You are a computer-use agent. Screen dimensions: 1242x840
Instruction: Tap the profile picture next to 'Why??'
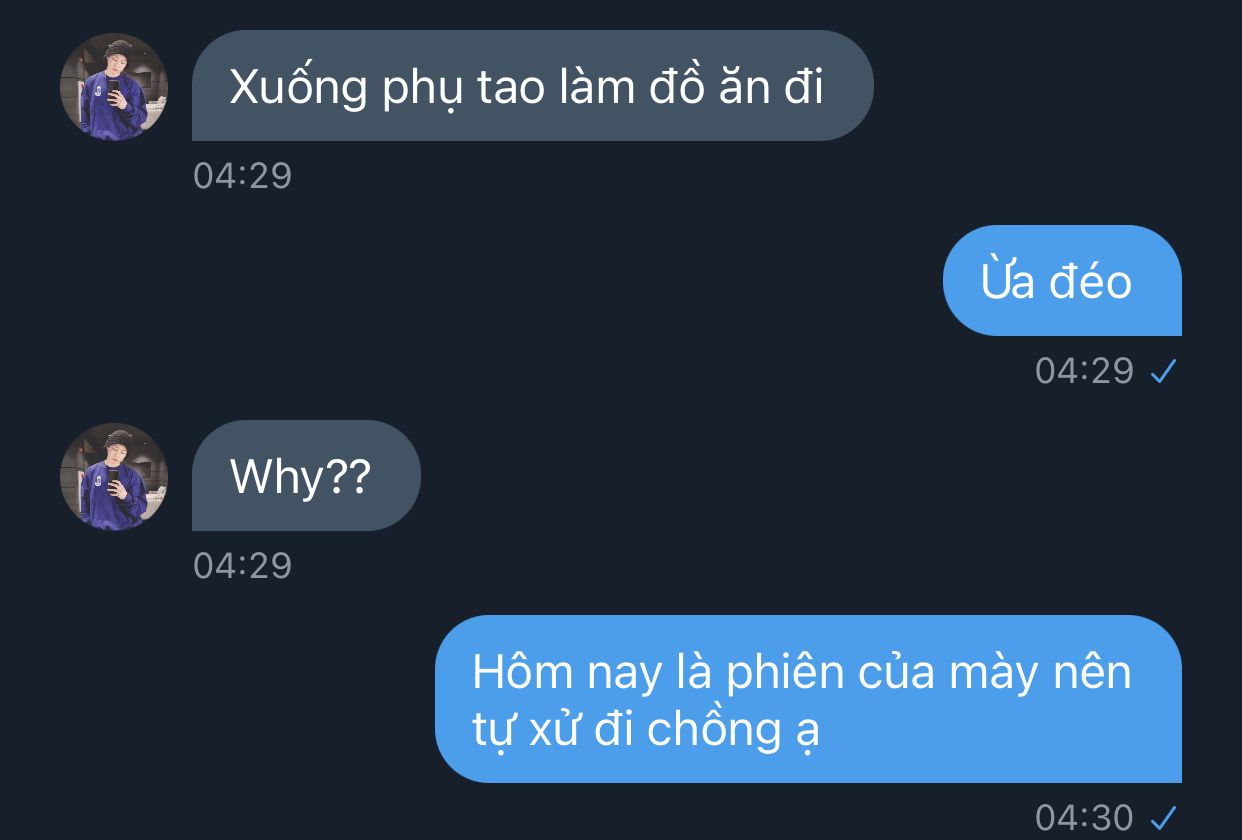click(x=114, y=477)
